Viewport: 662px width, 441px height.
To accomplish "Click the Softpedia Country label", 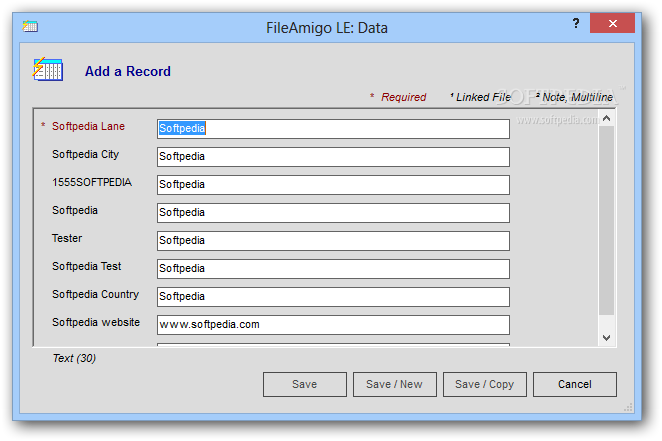I will click(95, 294).
